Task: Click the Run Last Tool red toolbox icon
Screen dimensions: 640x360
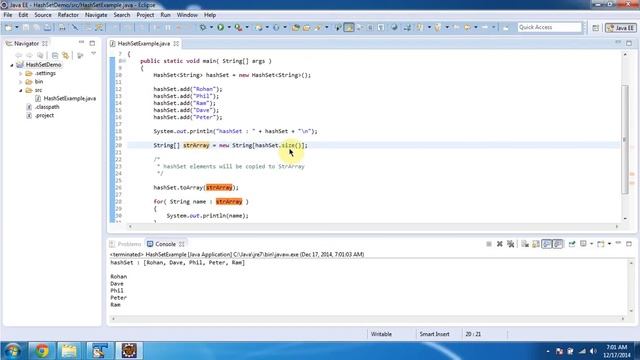Action: [238, 27]
